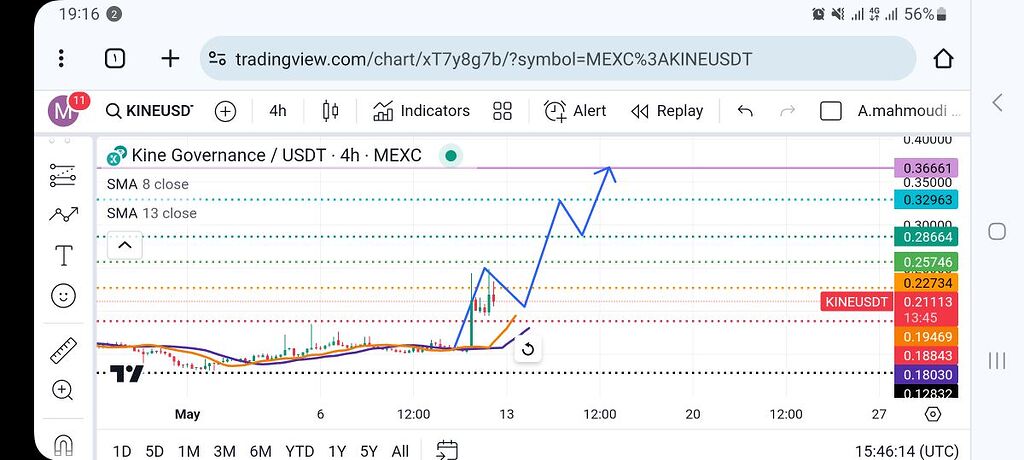Open the Indicators panel

pos(421,111)
